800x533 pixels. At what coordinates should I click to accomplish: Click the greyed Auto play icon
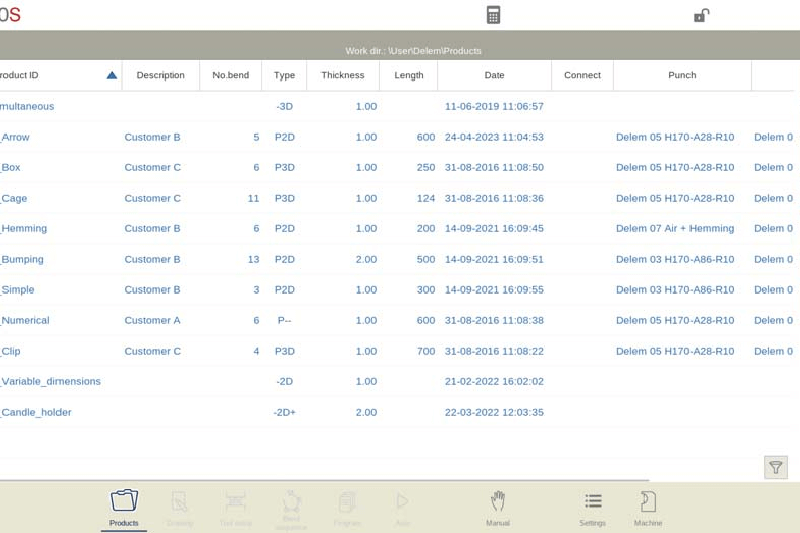tap(402, 504)
